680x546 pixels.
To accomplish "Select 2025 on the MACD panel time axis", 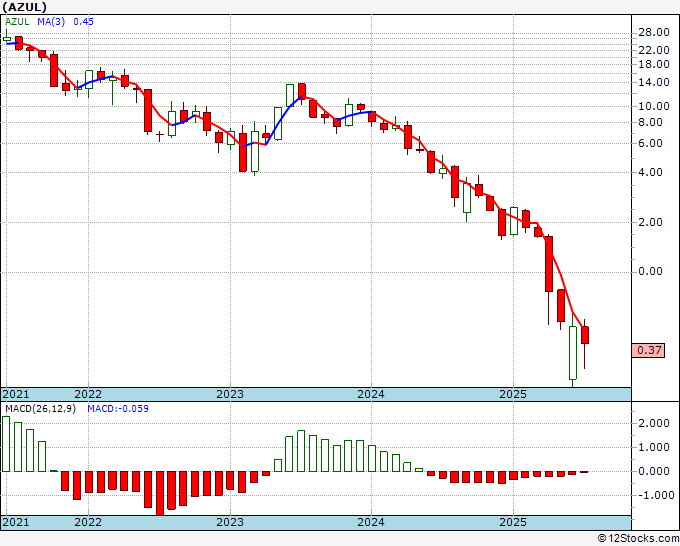I will 513,522.
